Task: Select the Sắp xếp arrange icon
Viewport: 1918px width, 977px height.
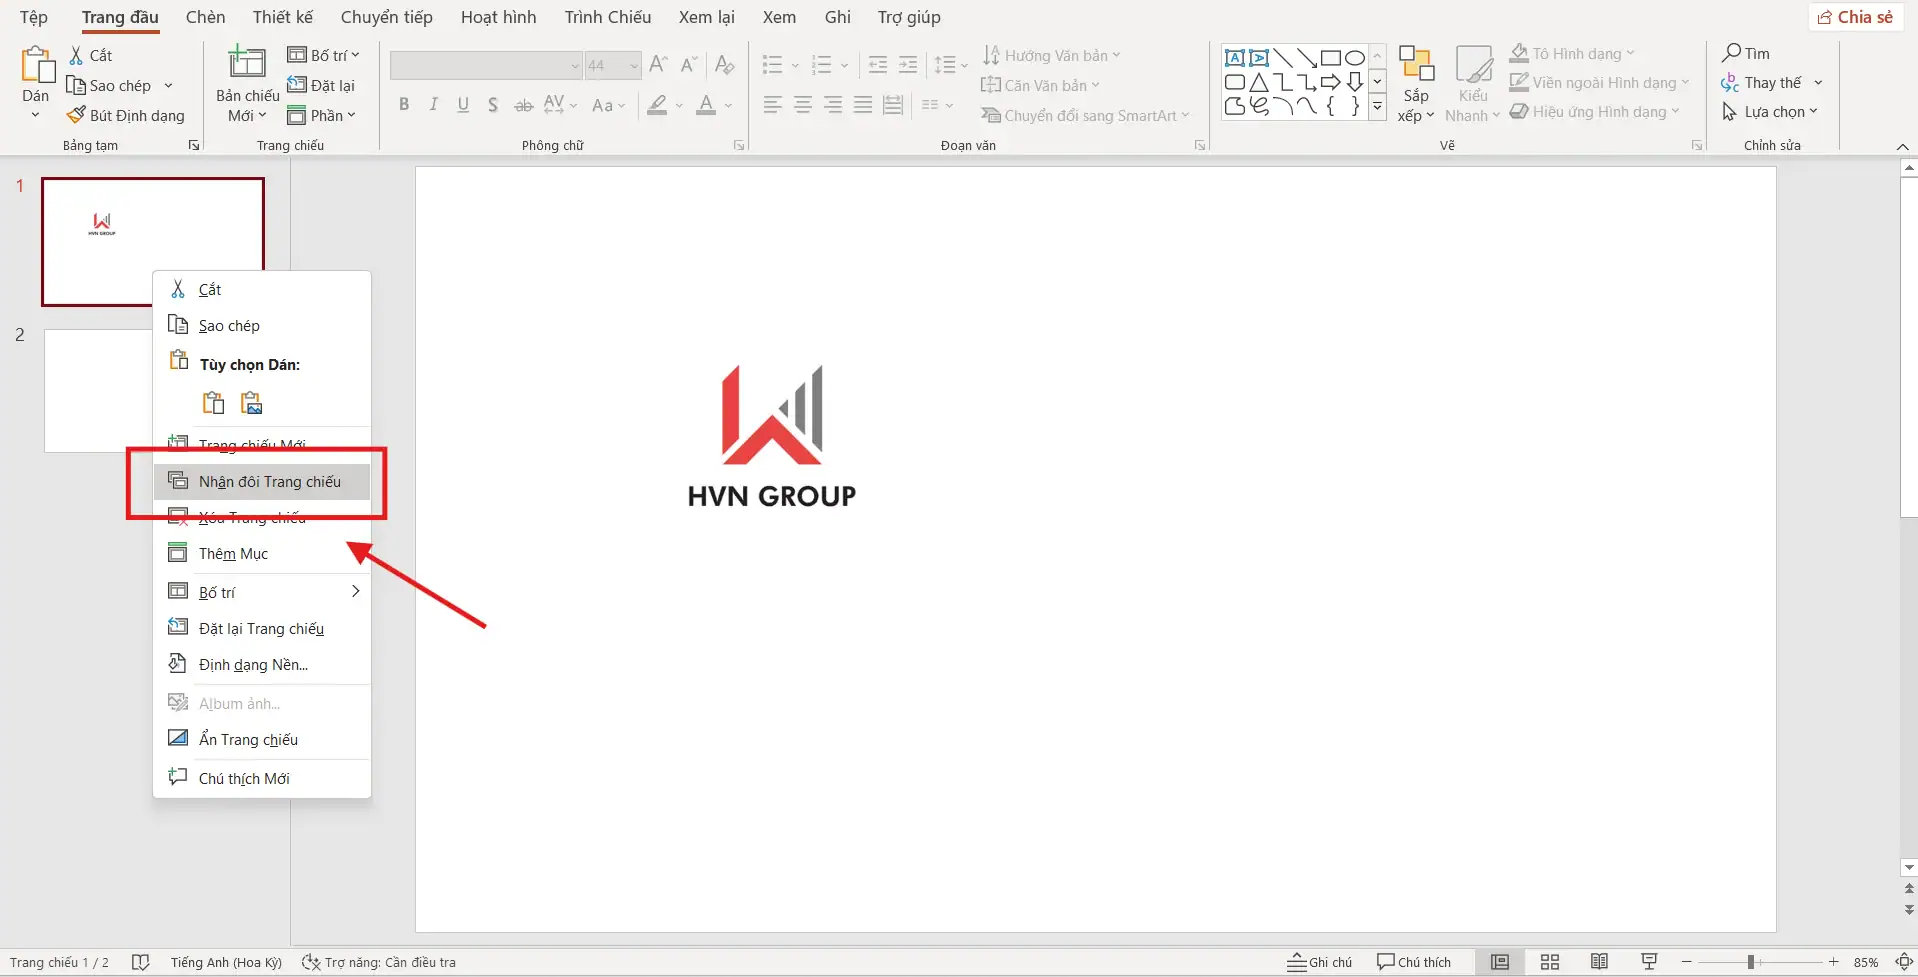Action: [x=1416, y=82]
